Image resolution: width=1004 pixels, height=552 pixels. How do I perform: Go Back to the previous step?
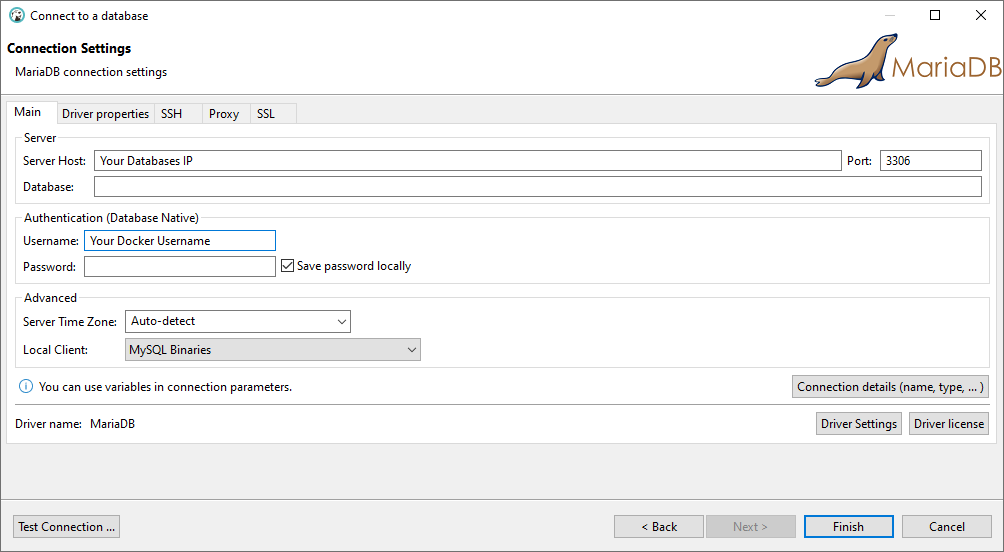(x=658, y=527)
